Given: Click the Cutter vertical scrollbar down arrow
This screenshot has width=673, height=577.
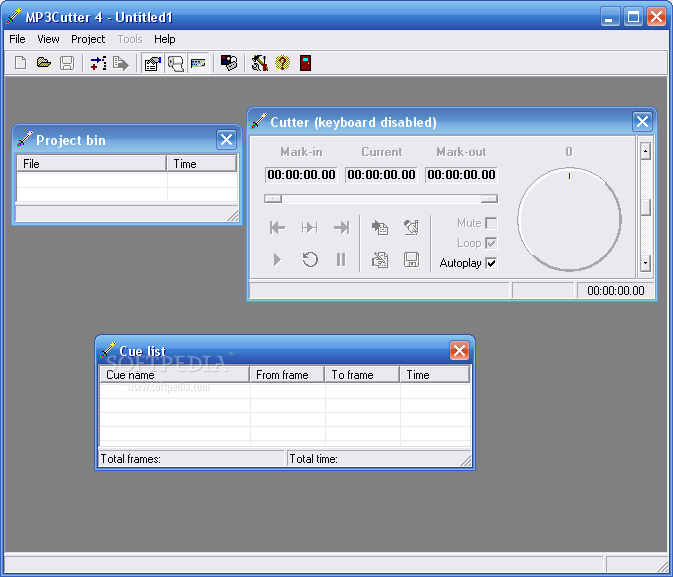Looking at the screenshot, I should (x=645, y=263).
